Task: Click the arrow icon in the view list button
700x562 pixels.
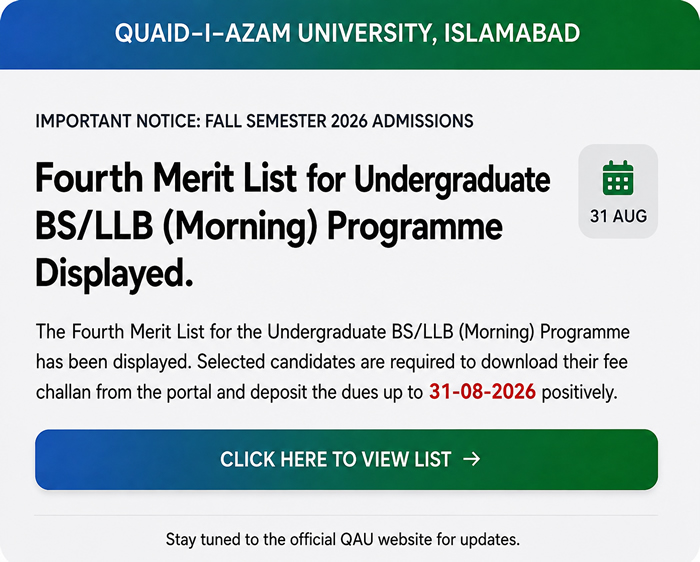Action: point(471,459)
